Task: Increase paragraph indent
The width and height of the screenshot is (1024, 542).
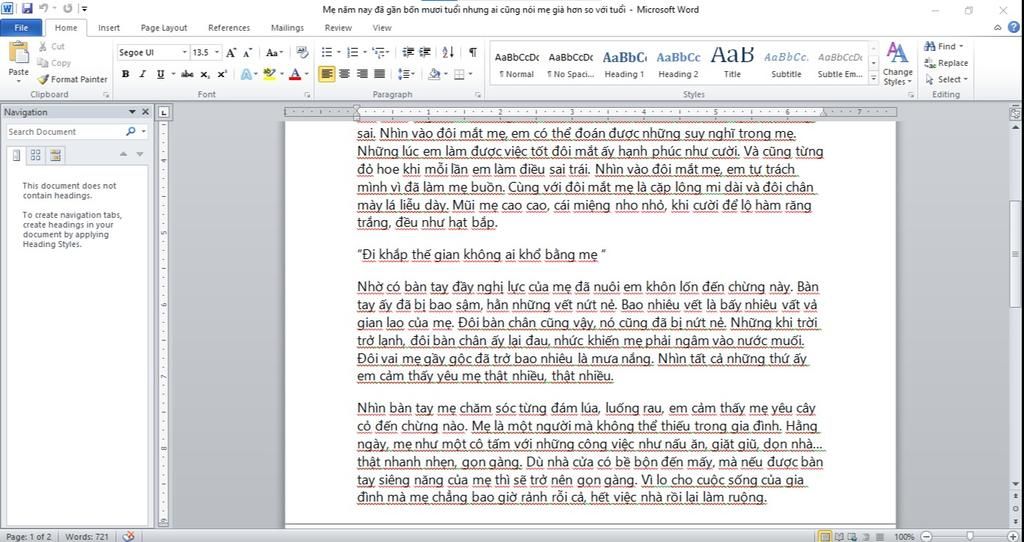Action: coord(425,52)
